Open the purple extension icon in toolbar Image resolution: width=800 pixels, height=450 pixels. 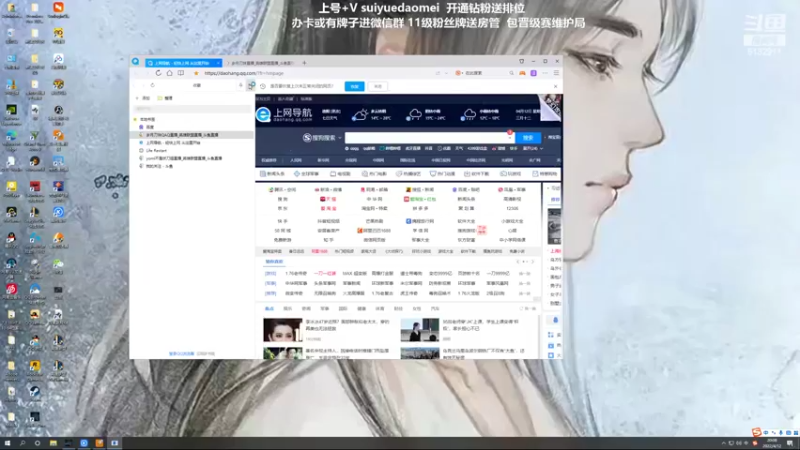pyautogui.click(x=534, y=73)
